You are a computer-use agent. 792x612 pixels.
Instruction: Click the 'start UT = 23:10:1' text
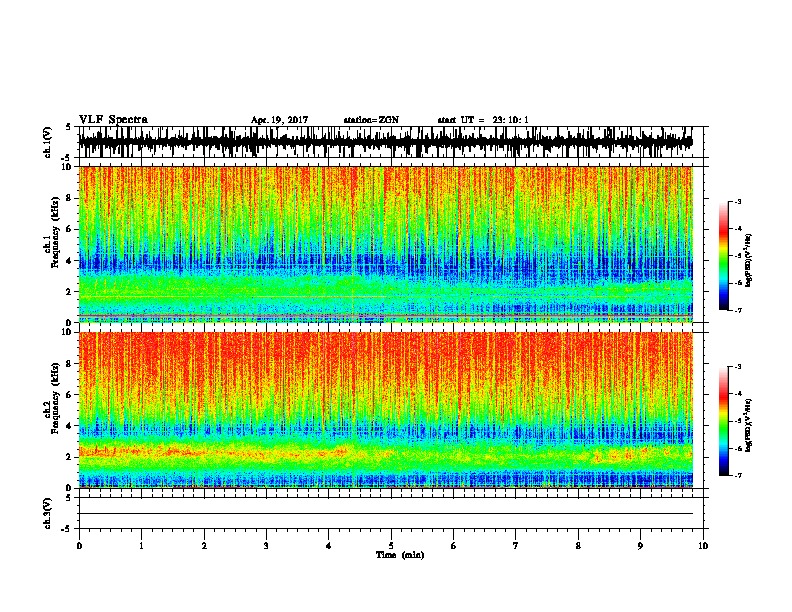pyautogui.click(x=483, y=120)
